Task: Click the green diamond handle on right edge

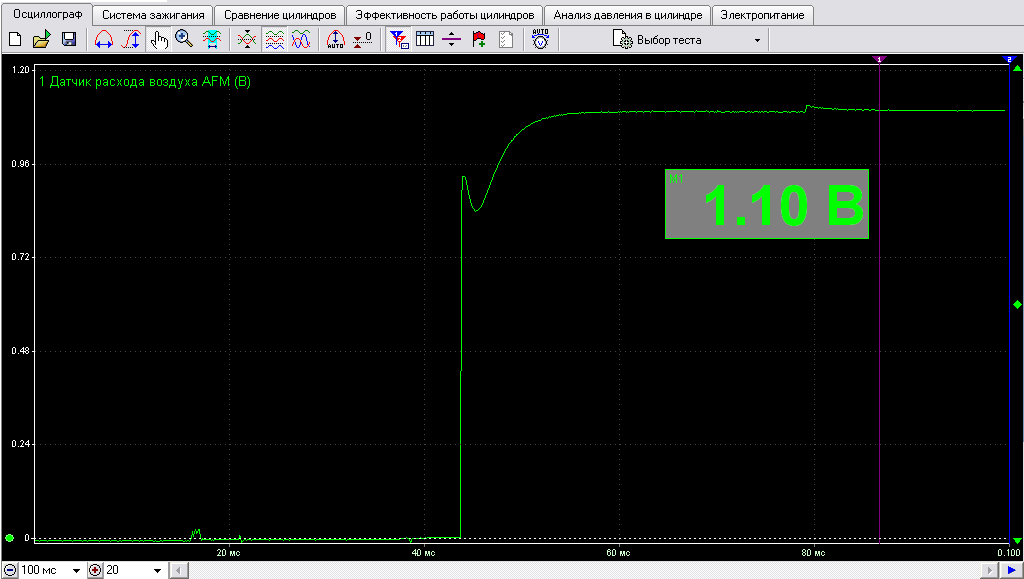Action: tap(1017, 305)
